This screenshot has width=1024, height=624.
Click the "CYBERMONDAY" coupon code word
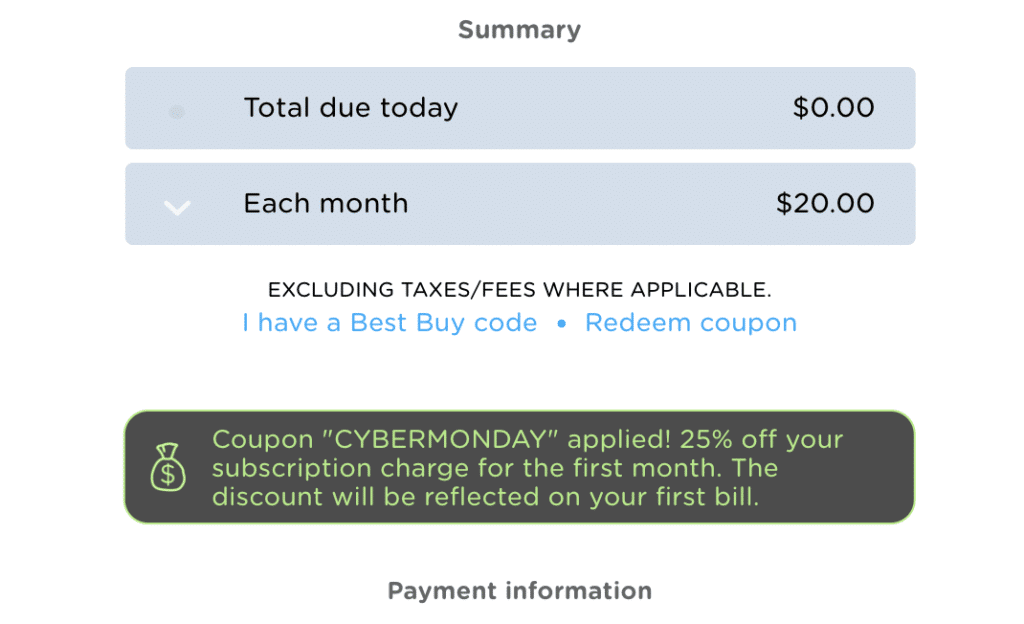pos(440,439)
